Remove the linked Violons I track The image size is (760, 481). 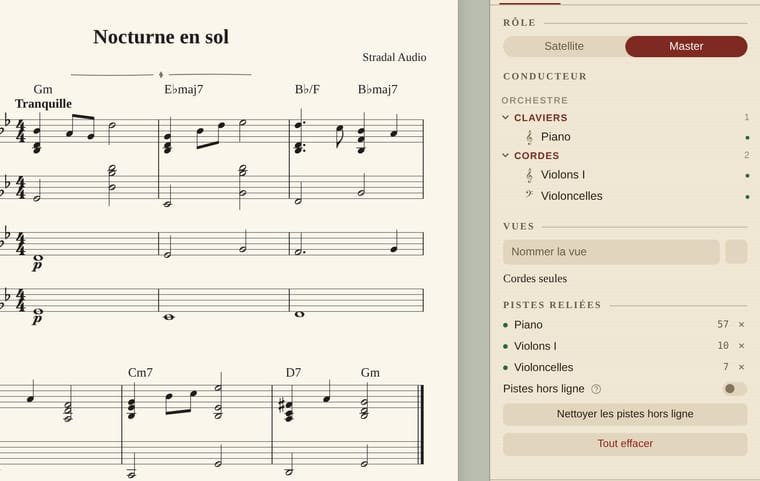[x=741, y=346]
